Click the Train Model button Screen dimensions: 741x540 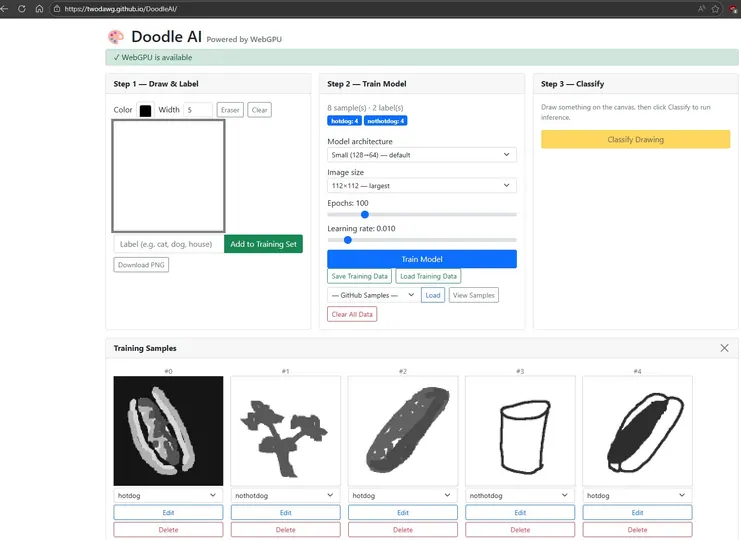click(422, 259)
